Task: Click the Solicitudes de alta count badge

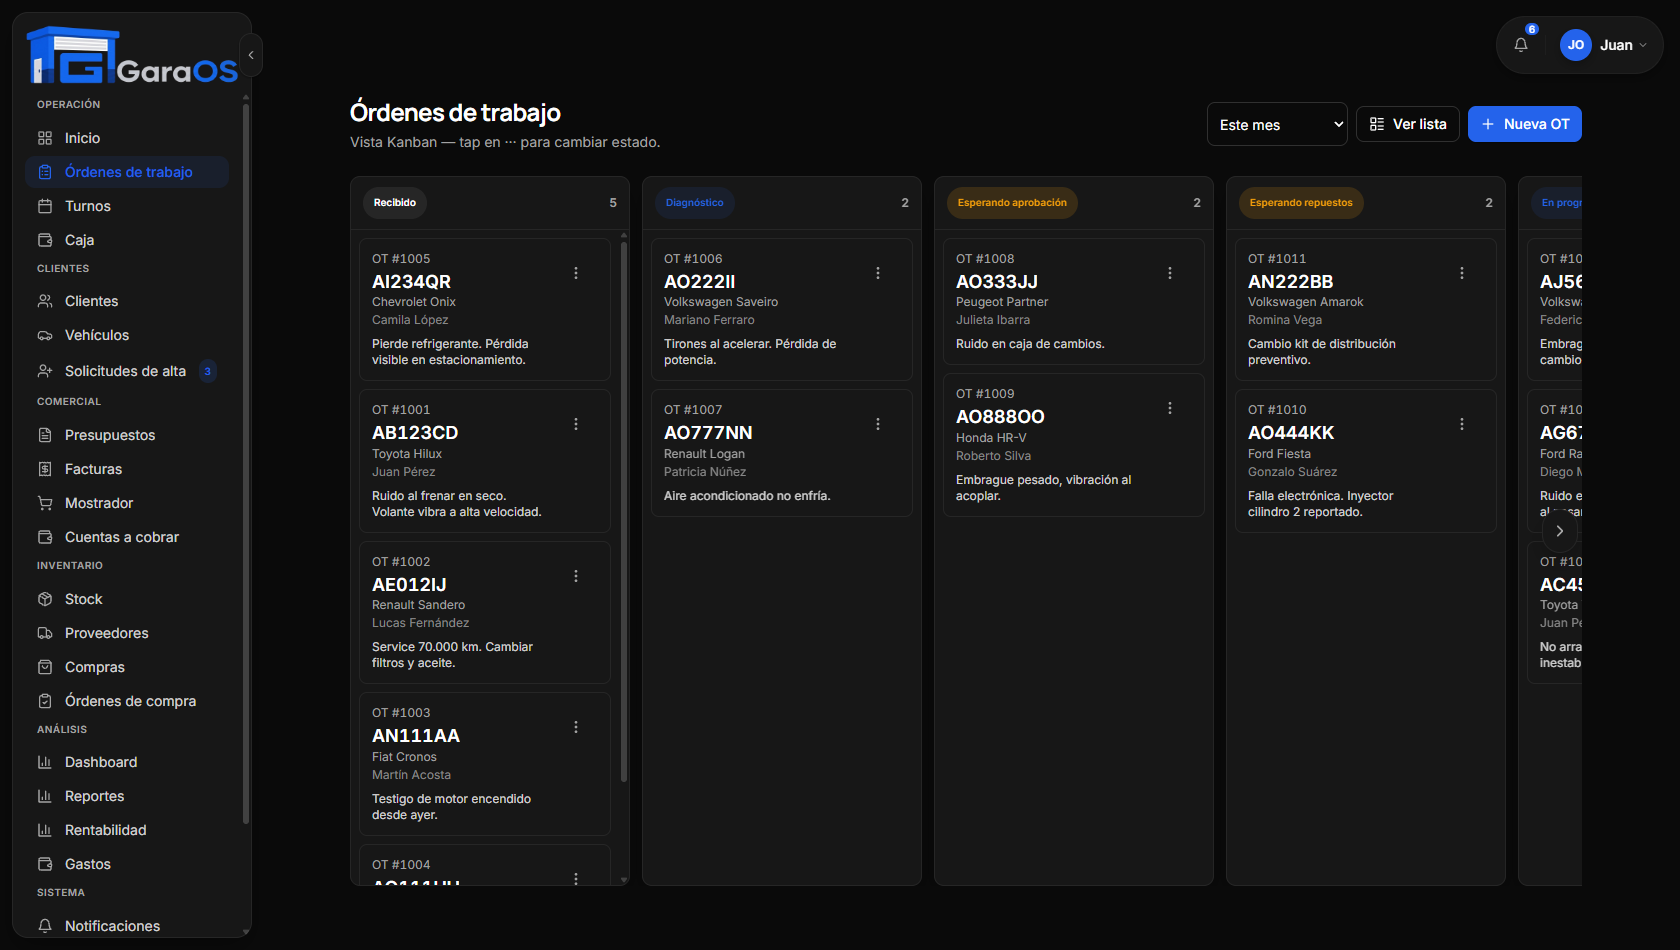Action: coord(208,371)
